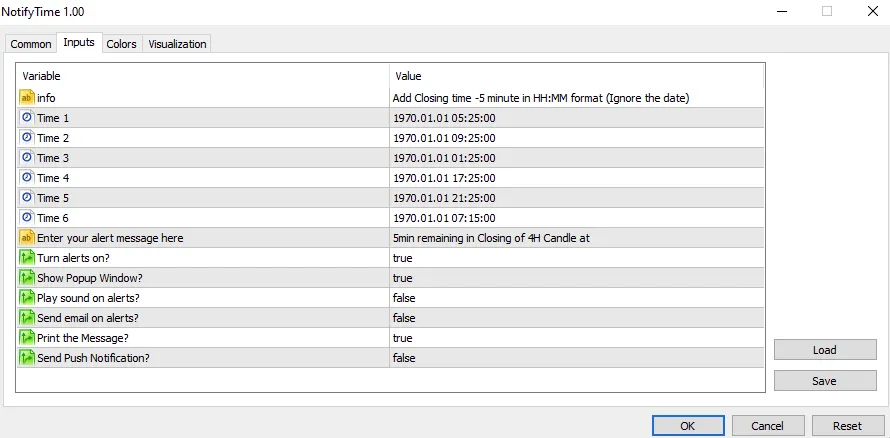Confirm settings with the OK button
Image resolution: width=890 pixels, height=438 pixels.
point(687,426)
